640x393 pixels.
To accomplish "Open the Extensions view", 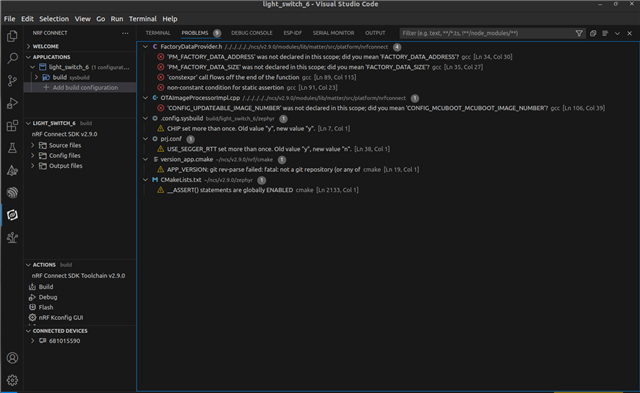I will pyautogui.click(x=12, y=126).
